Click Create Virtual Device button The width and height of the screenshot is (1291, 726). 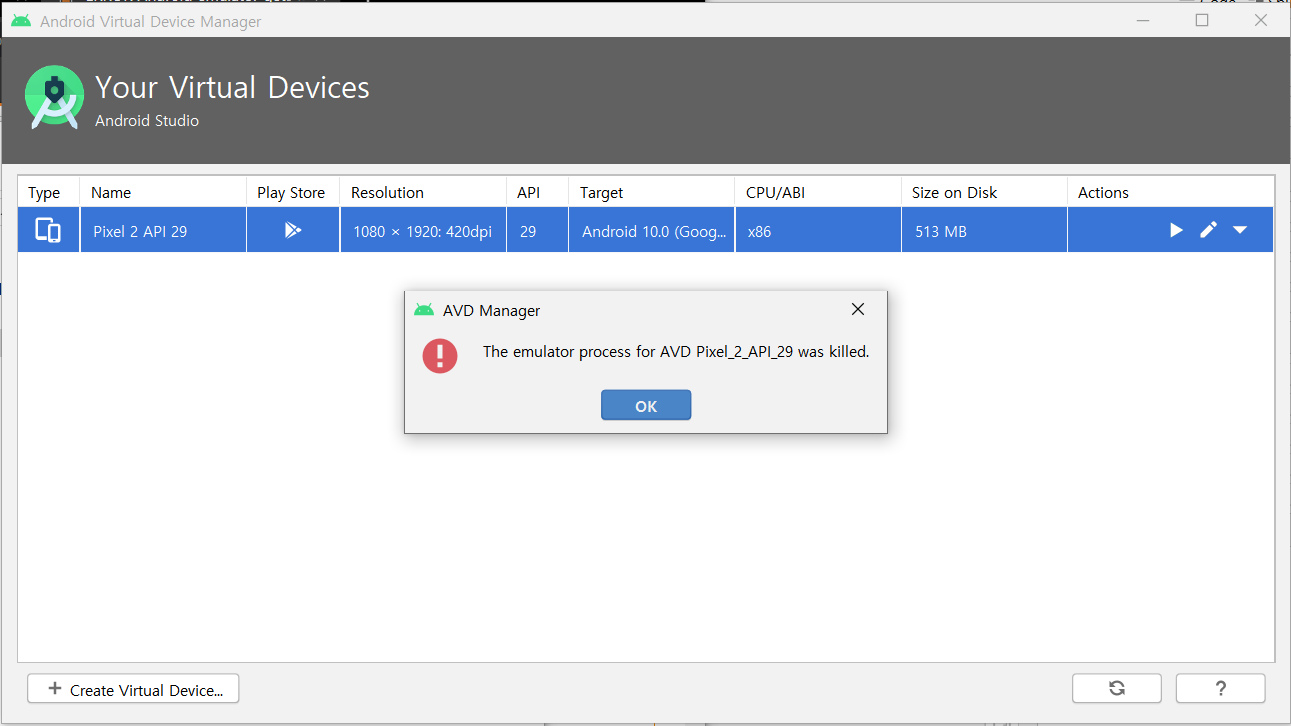pyautogui.click(x=133, y=689)
